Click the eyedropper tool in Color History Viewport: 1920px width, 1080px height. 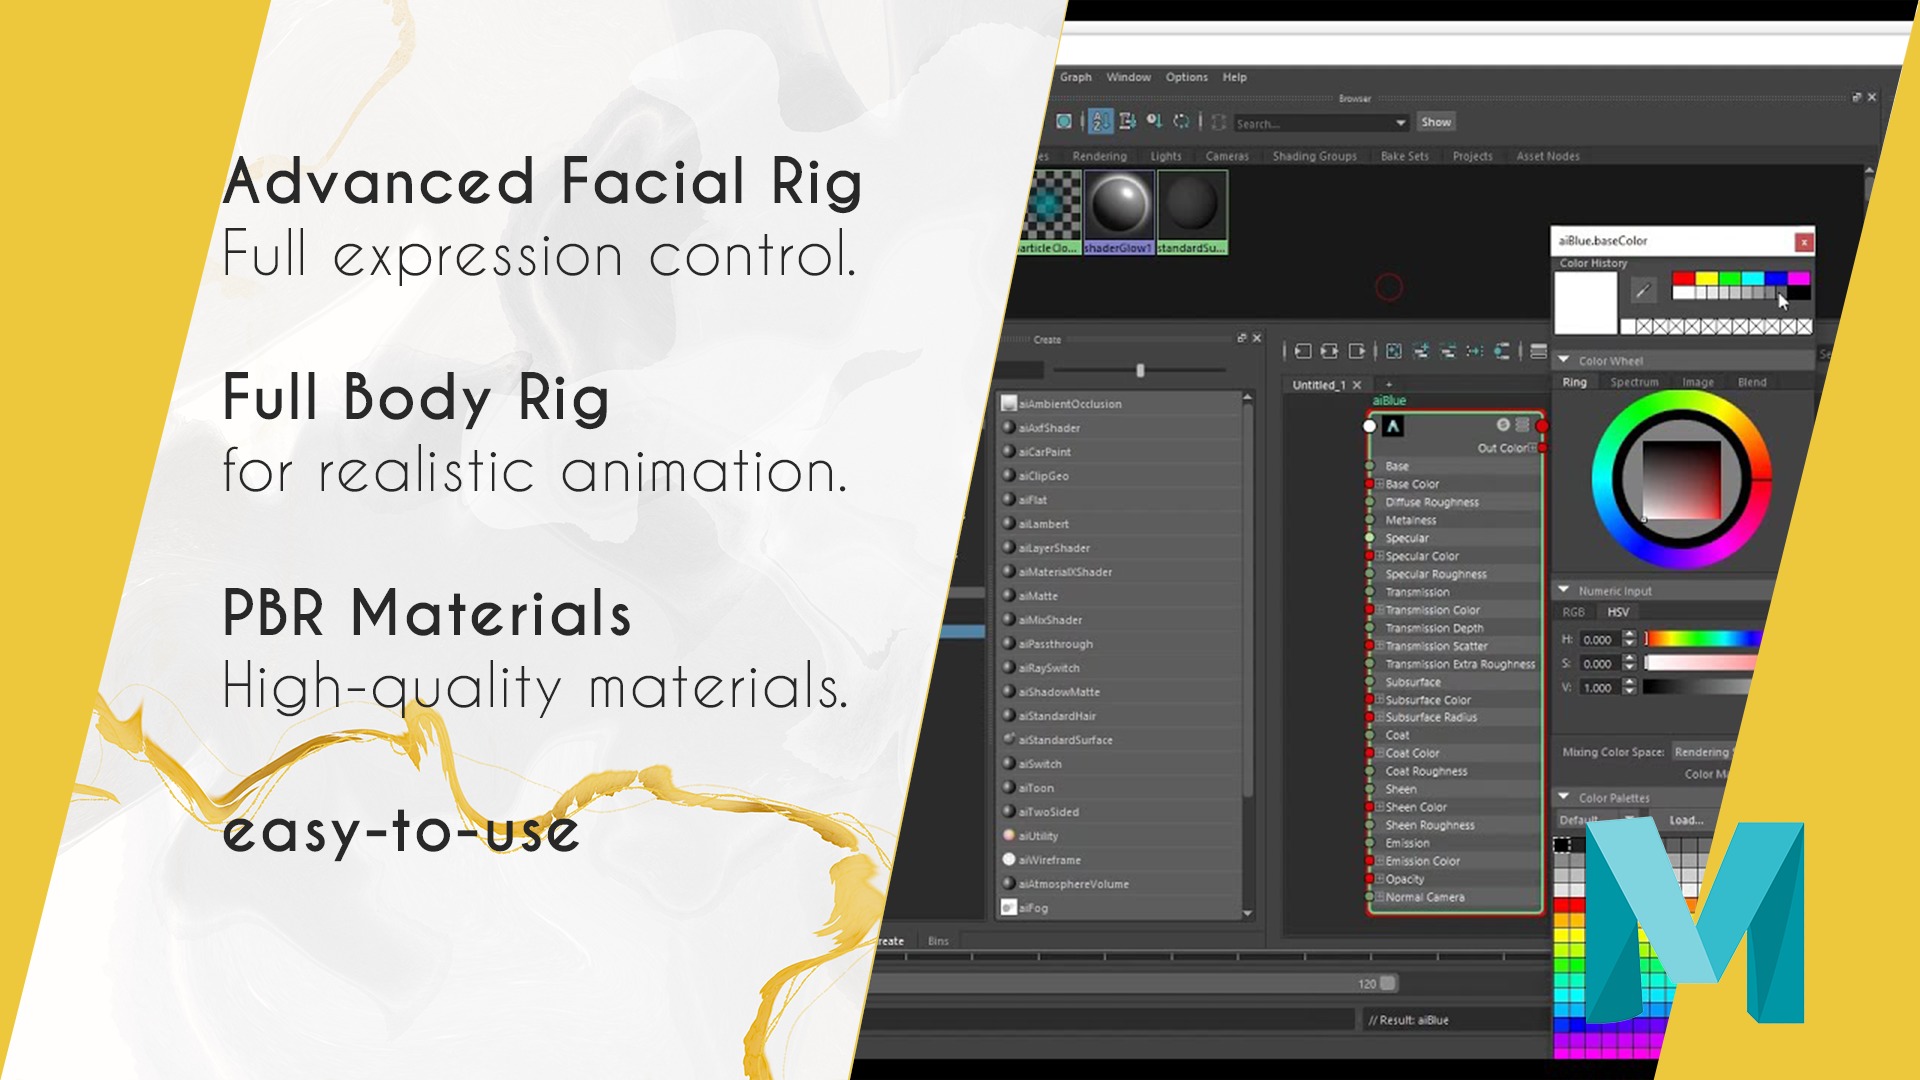pos(1643,291)
